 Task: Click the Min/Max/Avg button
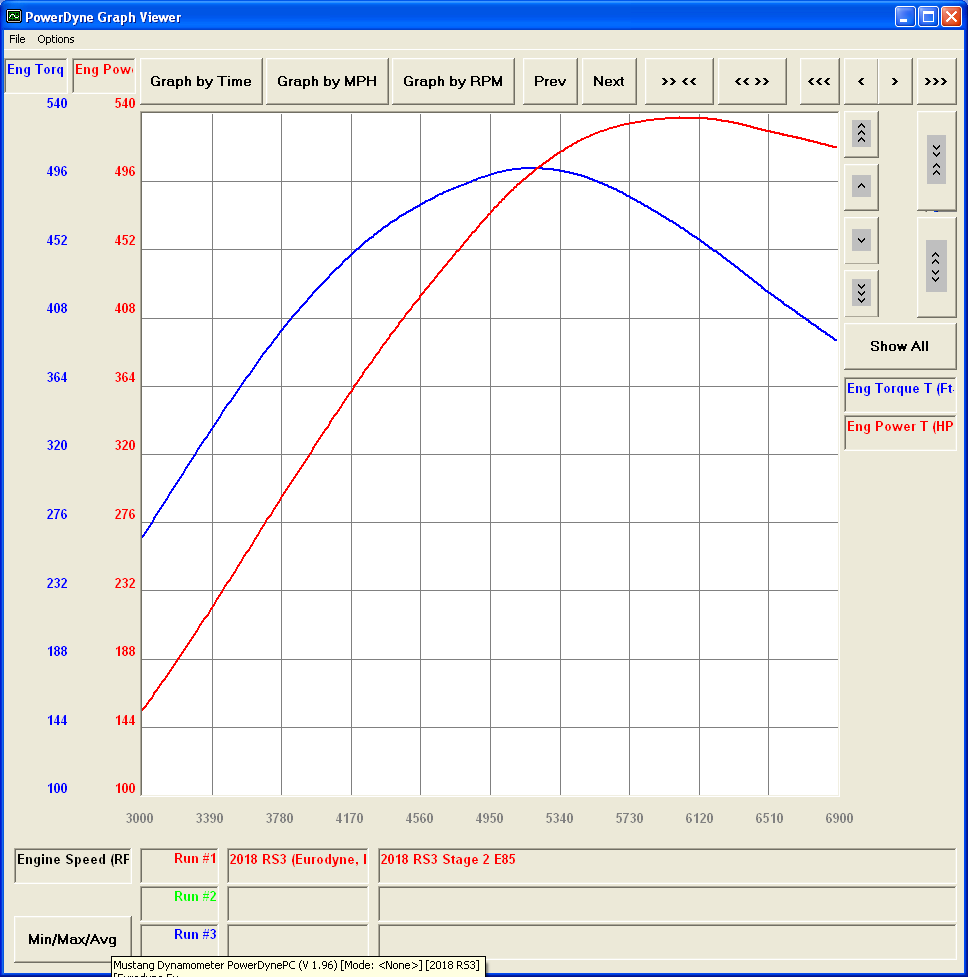pos(73,939)
